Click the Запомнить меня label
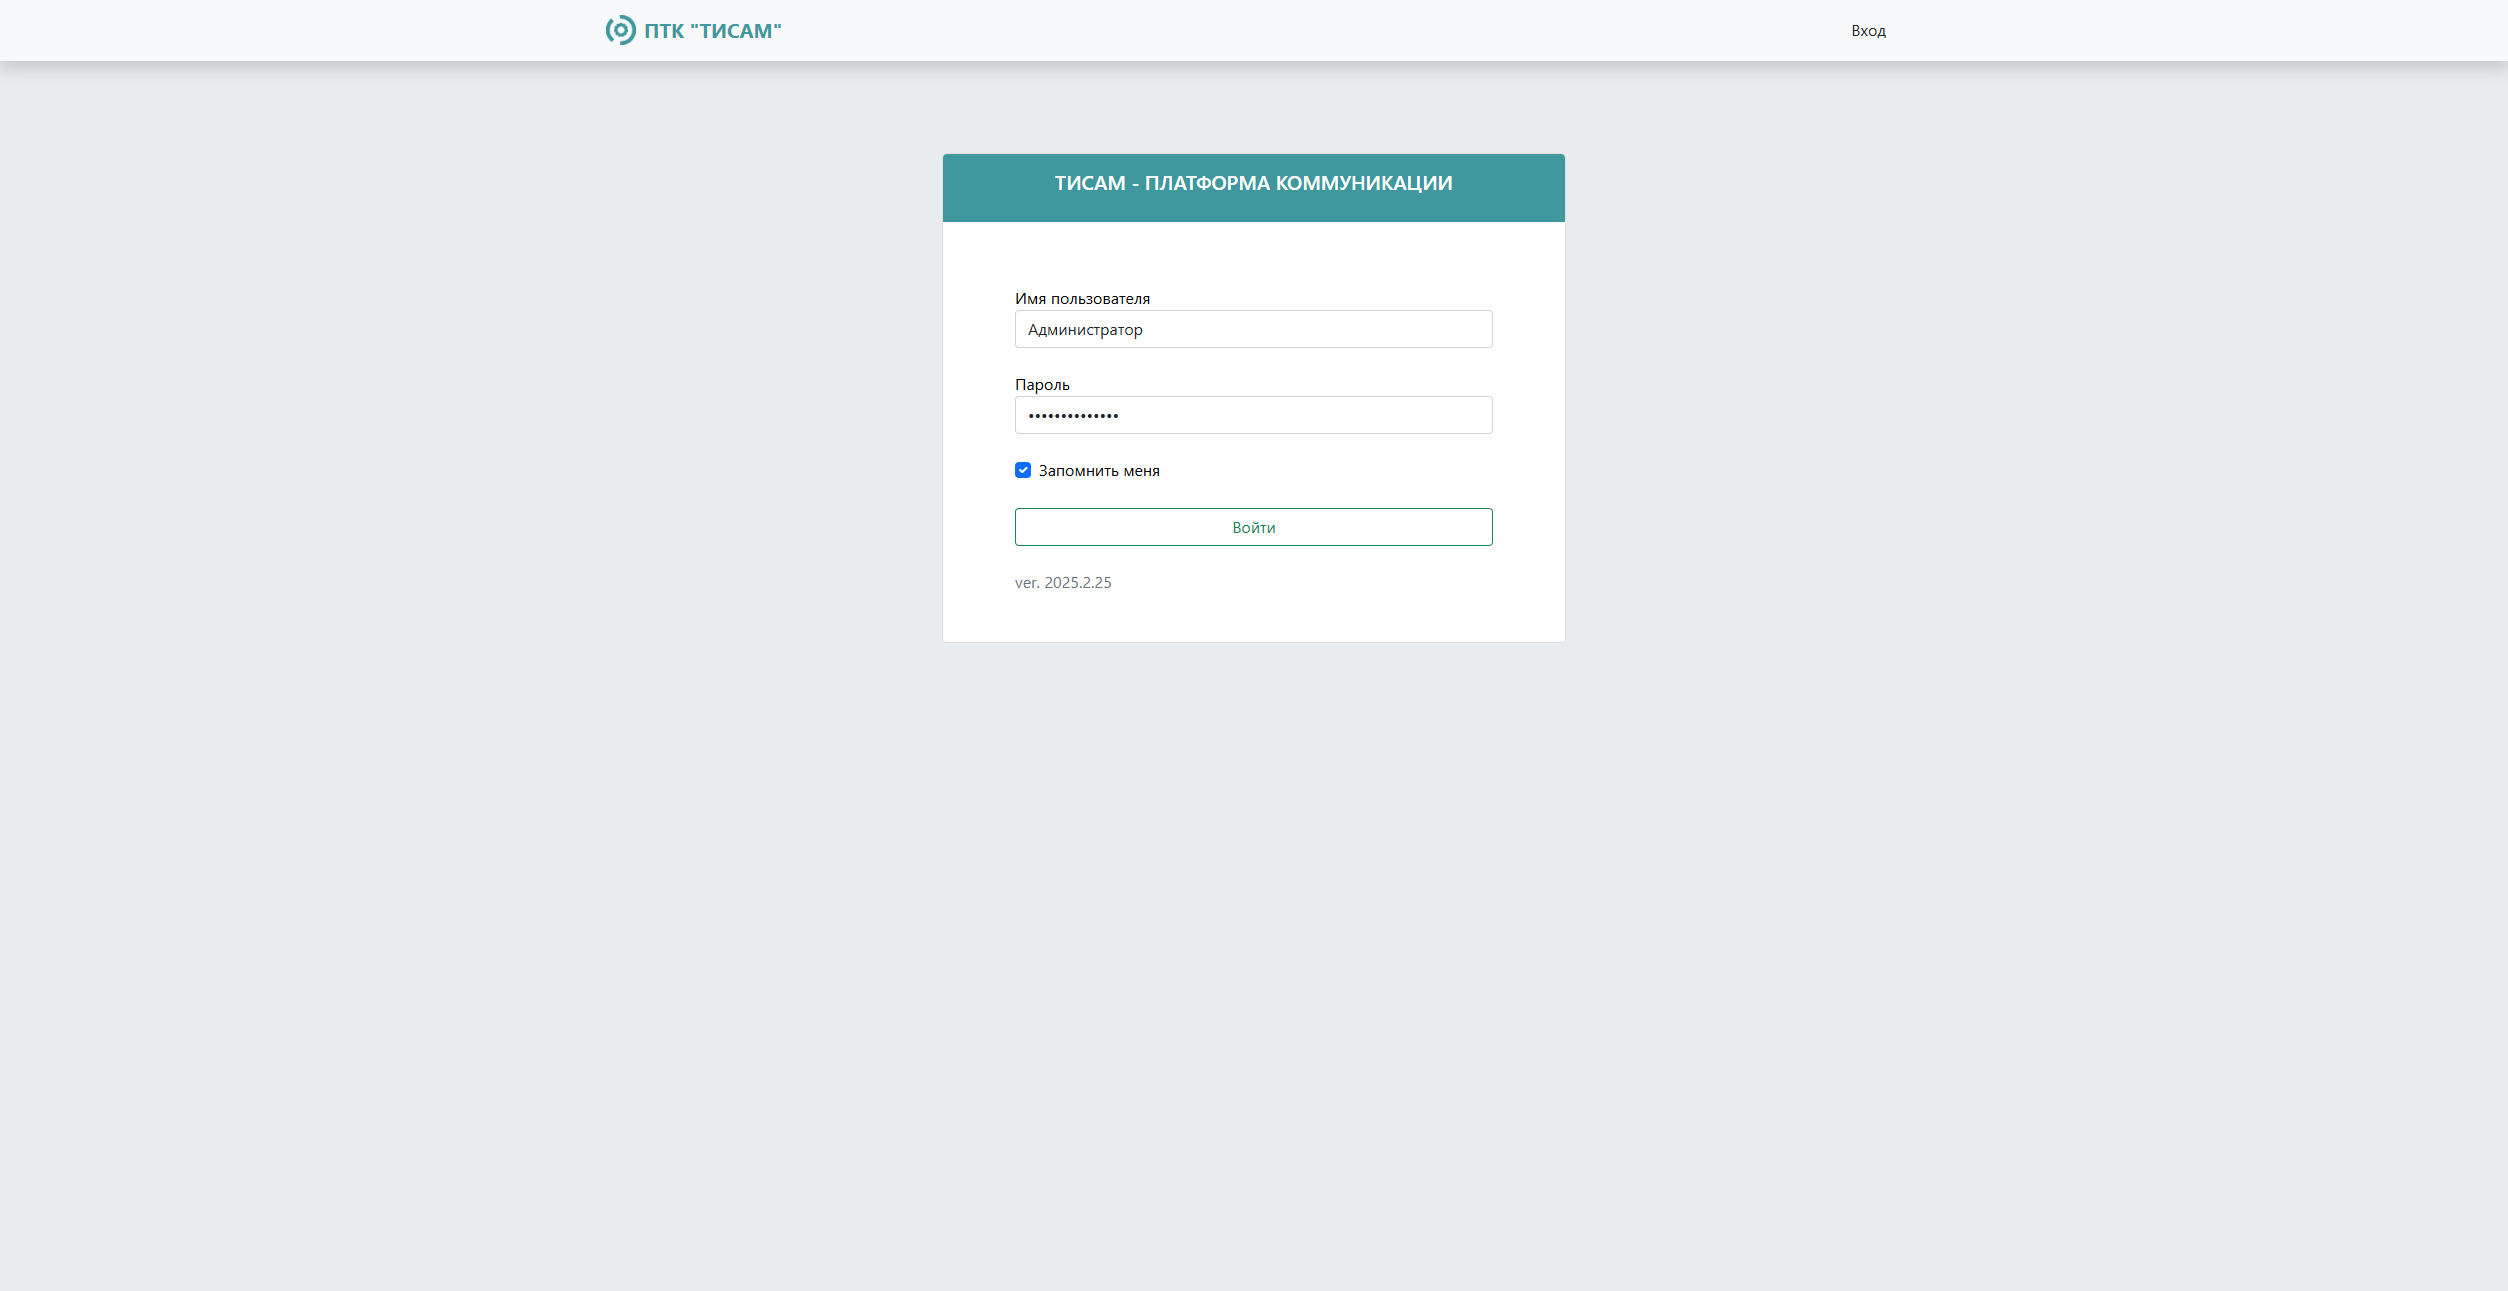The height and width of the screenshot is (1291, 2508). pos(1099,471)
